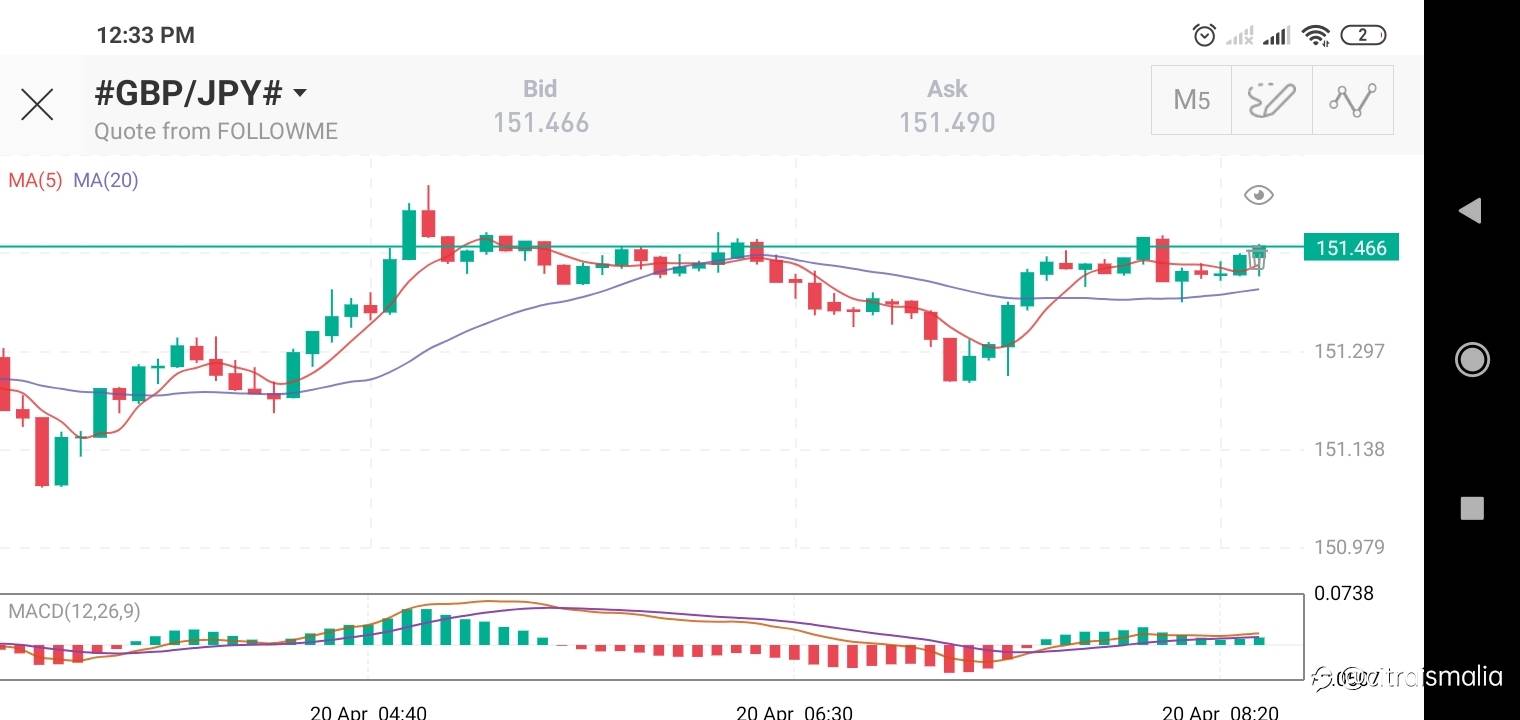Expand the #GBP/JPY# symbol dropdown
The width and height of the screenshot is (1520, 720).
299,94
